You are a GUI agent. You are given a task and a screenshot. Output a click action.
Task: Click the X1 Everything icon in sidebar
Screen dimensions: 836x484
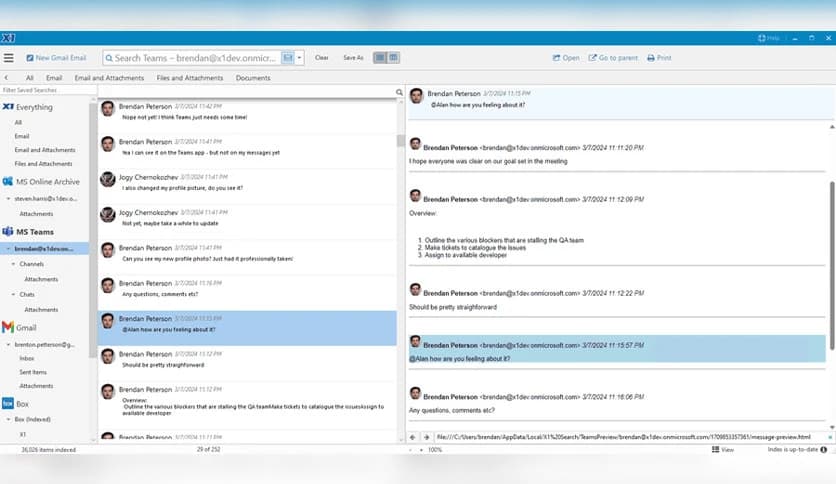8,107
